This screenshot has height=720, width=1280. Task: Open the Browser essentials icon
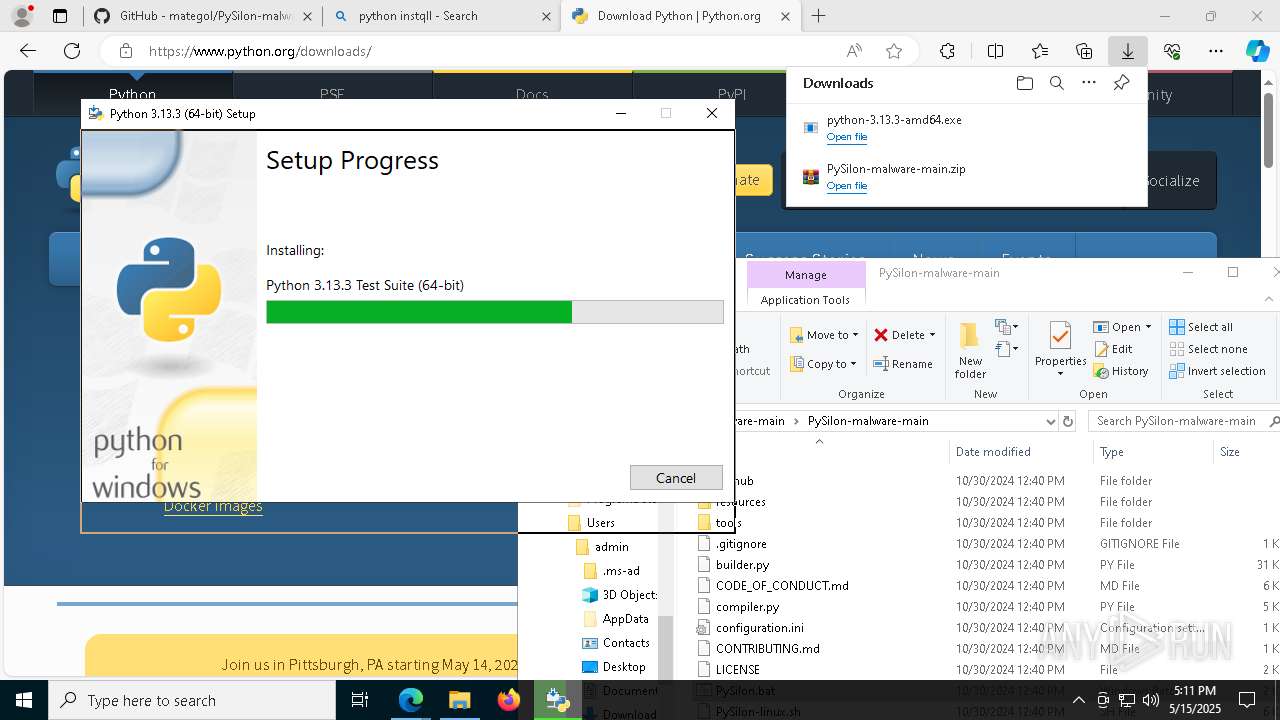tap(1172, 51)
